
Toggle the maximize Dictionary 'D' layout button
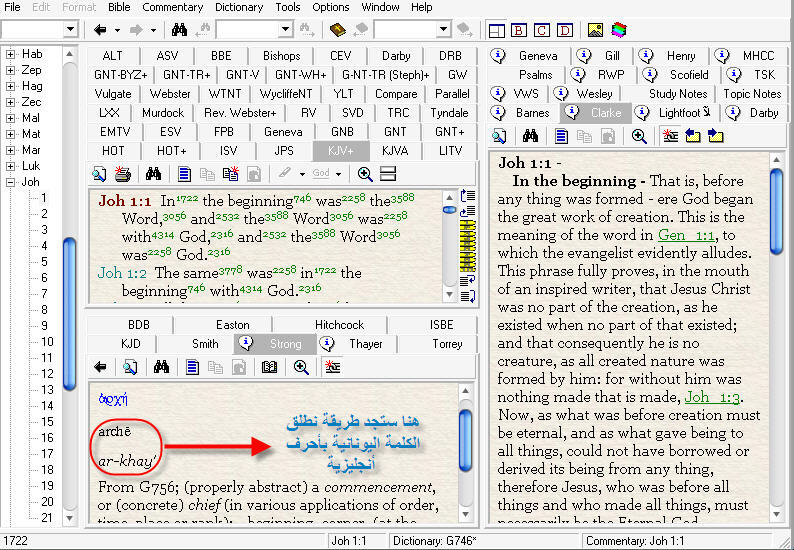coord(565,30)
